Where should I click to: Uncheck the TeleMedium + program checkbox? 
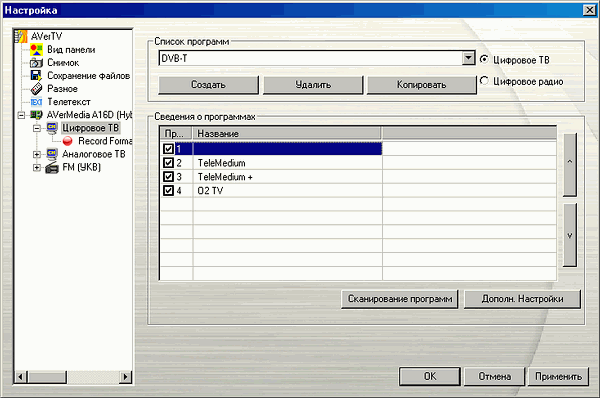(x=168, y=176)
